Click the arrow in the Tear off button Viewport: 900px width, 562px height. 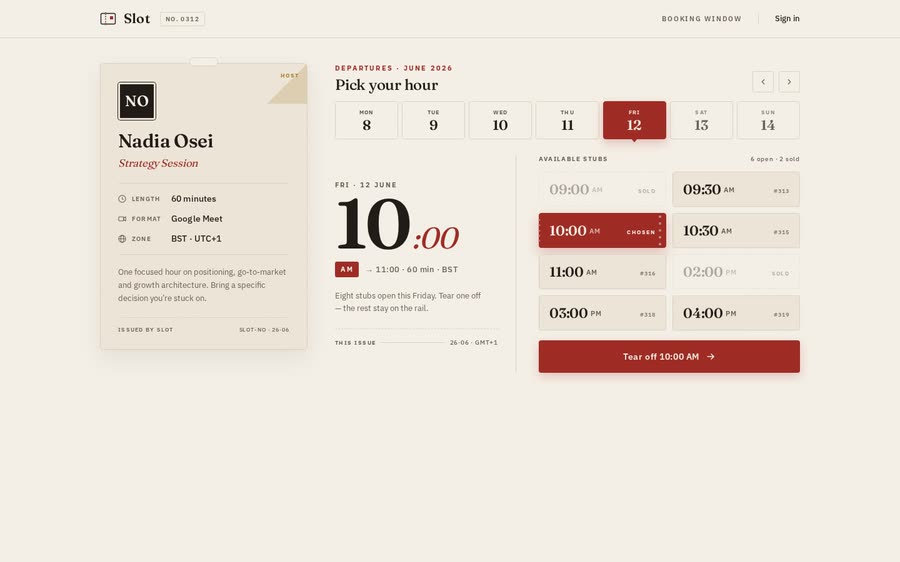click(711, 356)
